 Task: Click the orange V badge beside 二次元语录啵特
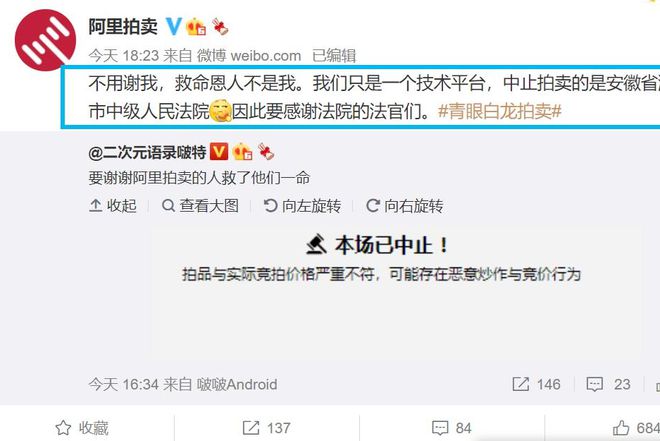pyautogui.click(x=219, y=152)
